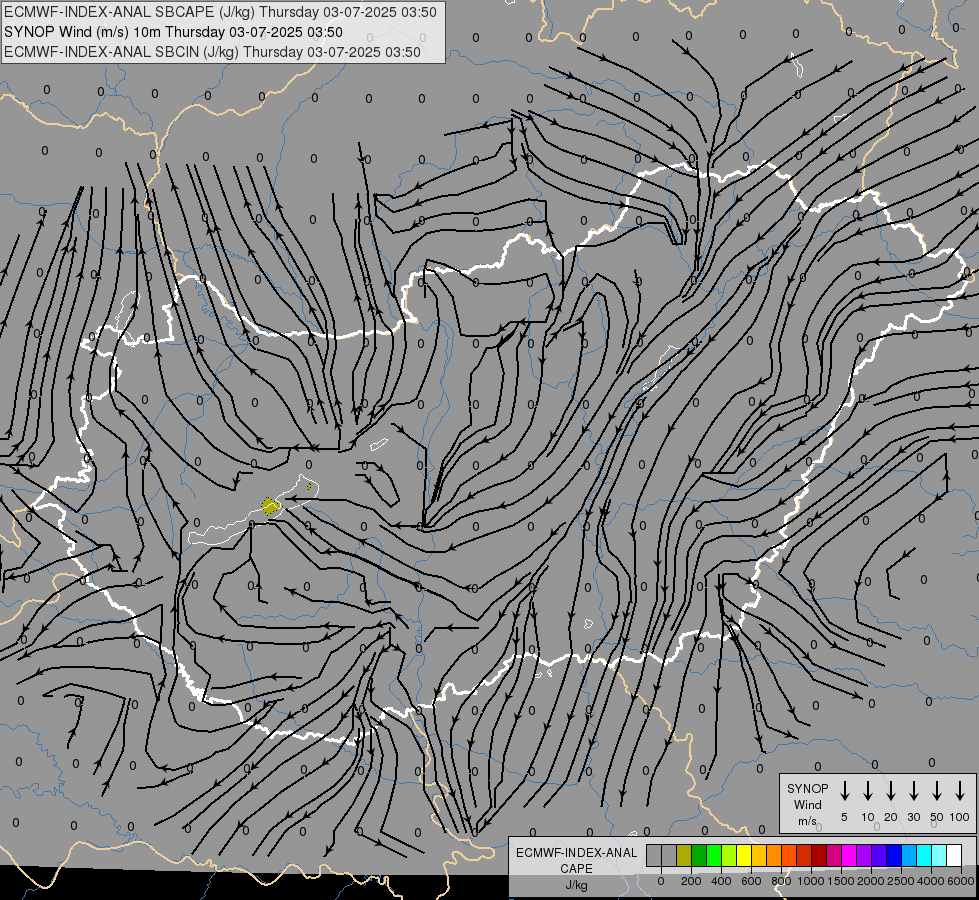Viewport: 979px width, 900px height.
Task: Select the orange swatch left of 800 tick
Action: click(774, 855)
